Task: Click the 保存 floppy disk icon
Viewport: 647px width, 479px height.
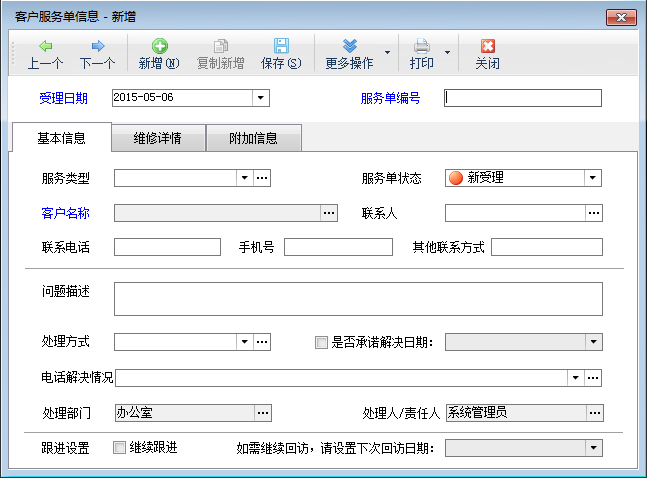Action: coord(281,46)
